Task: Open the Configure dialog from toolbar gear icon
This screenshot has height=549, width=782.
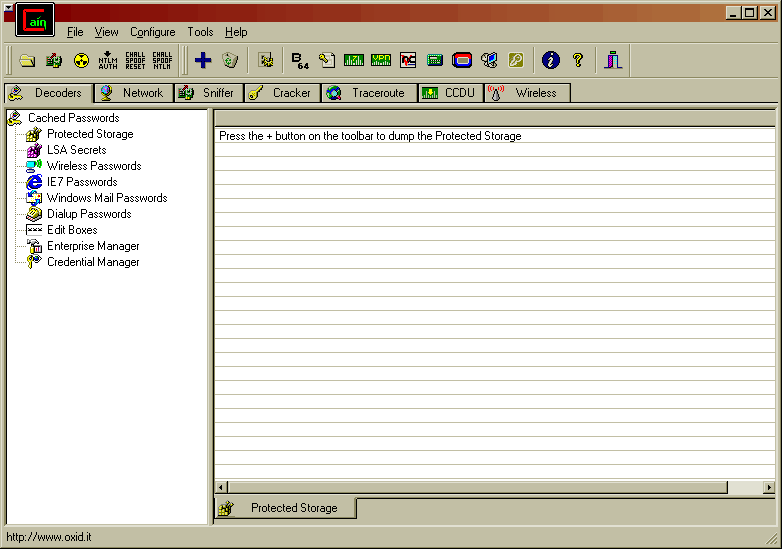Action: (x=266, y=61)
